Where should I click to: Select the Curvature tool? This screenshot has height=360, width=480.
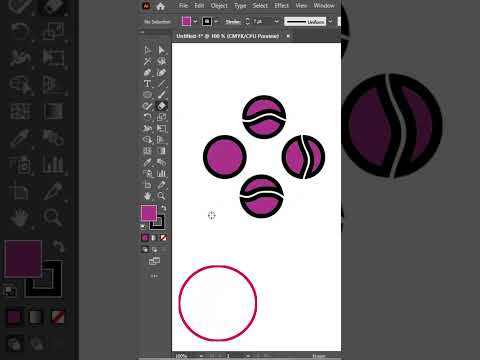coord(162,73)
